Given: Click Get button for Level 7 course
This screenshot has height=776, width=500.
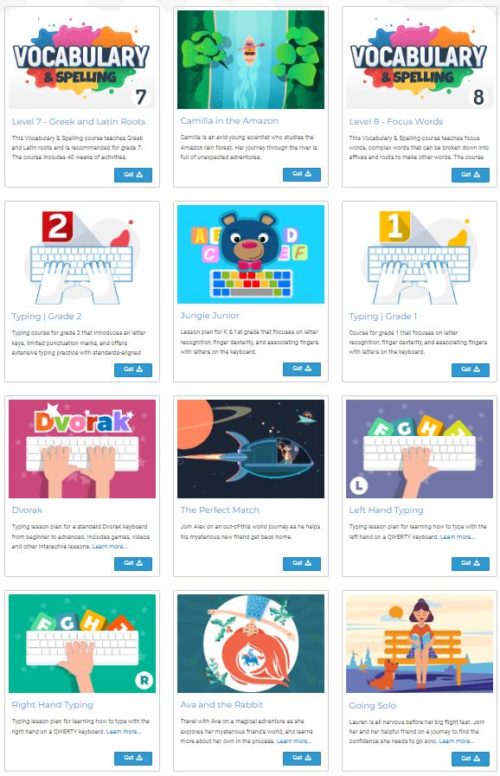Looking at the screenshot, I should (x=133, y=175).
